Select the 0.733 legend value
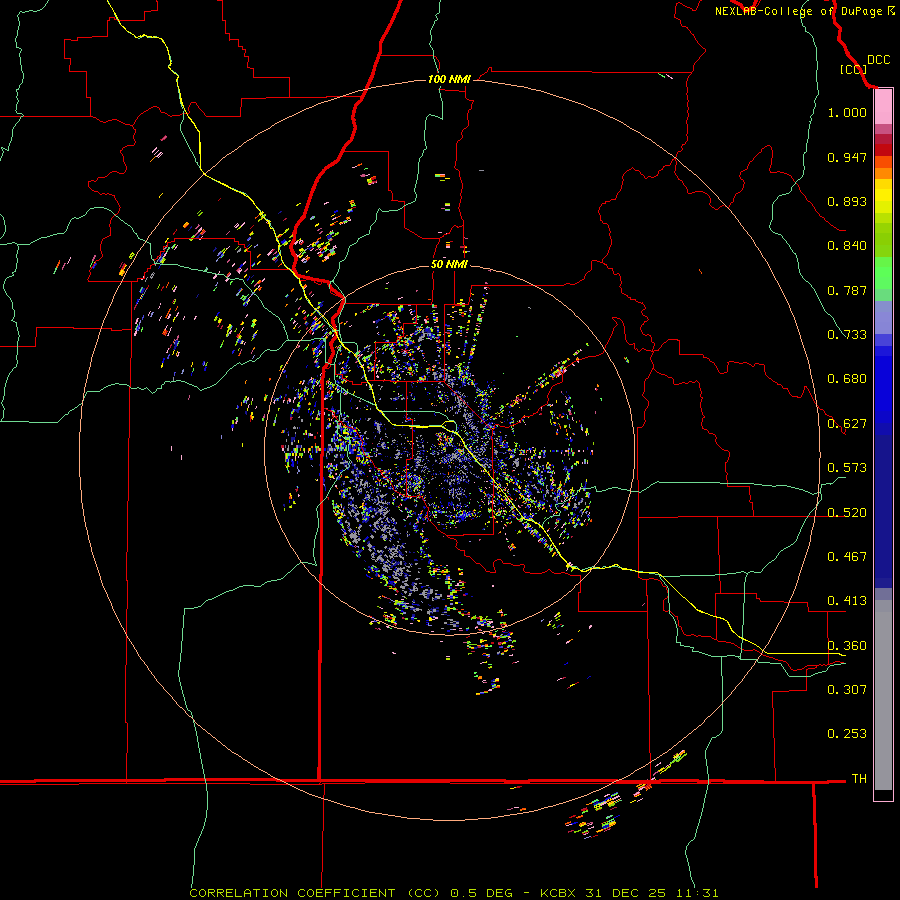Screen dimensions: 900x900 [x=847, y=335]
